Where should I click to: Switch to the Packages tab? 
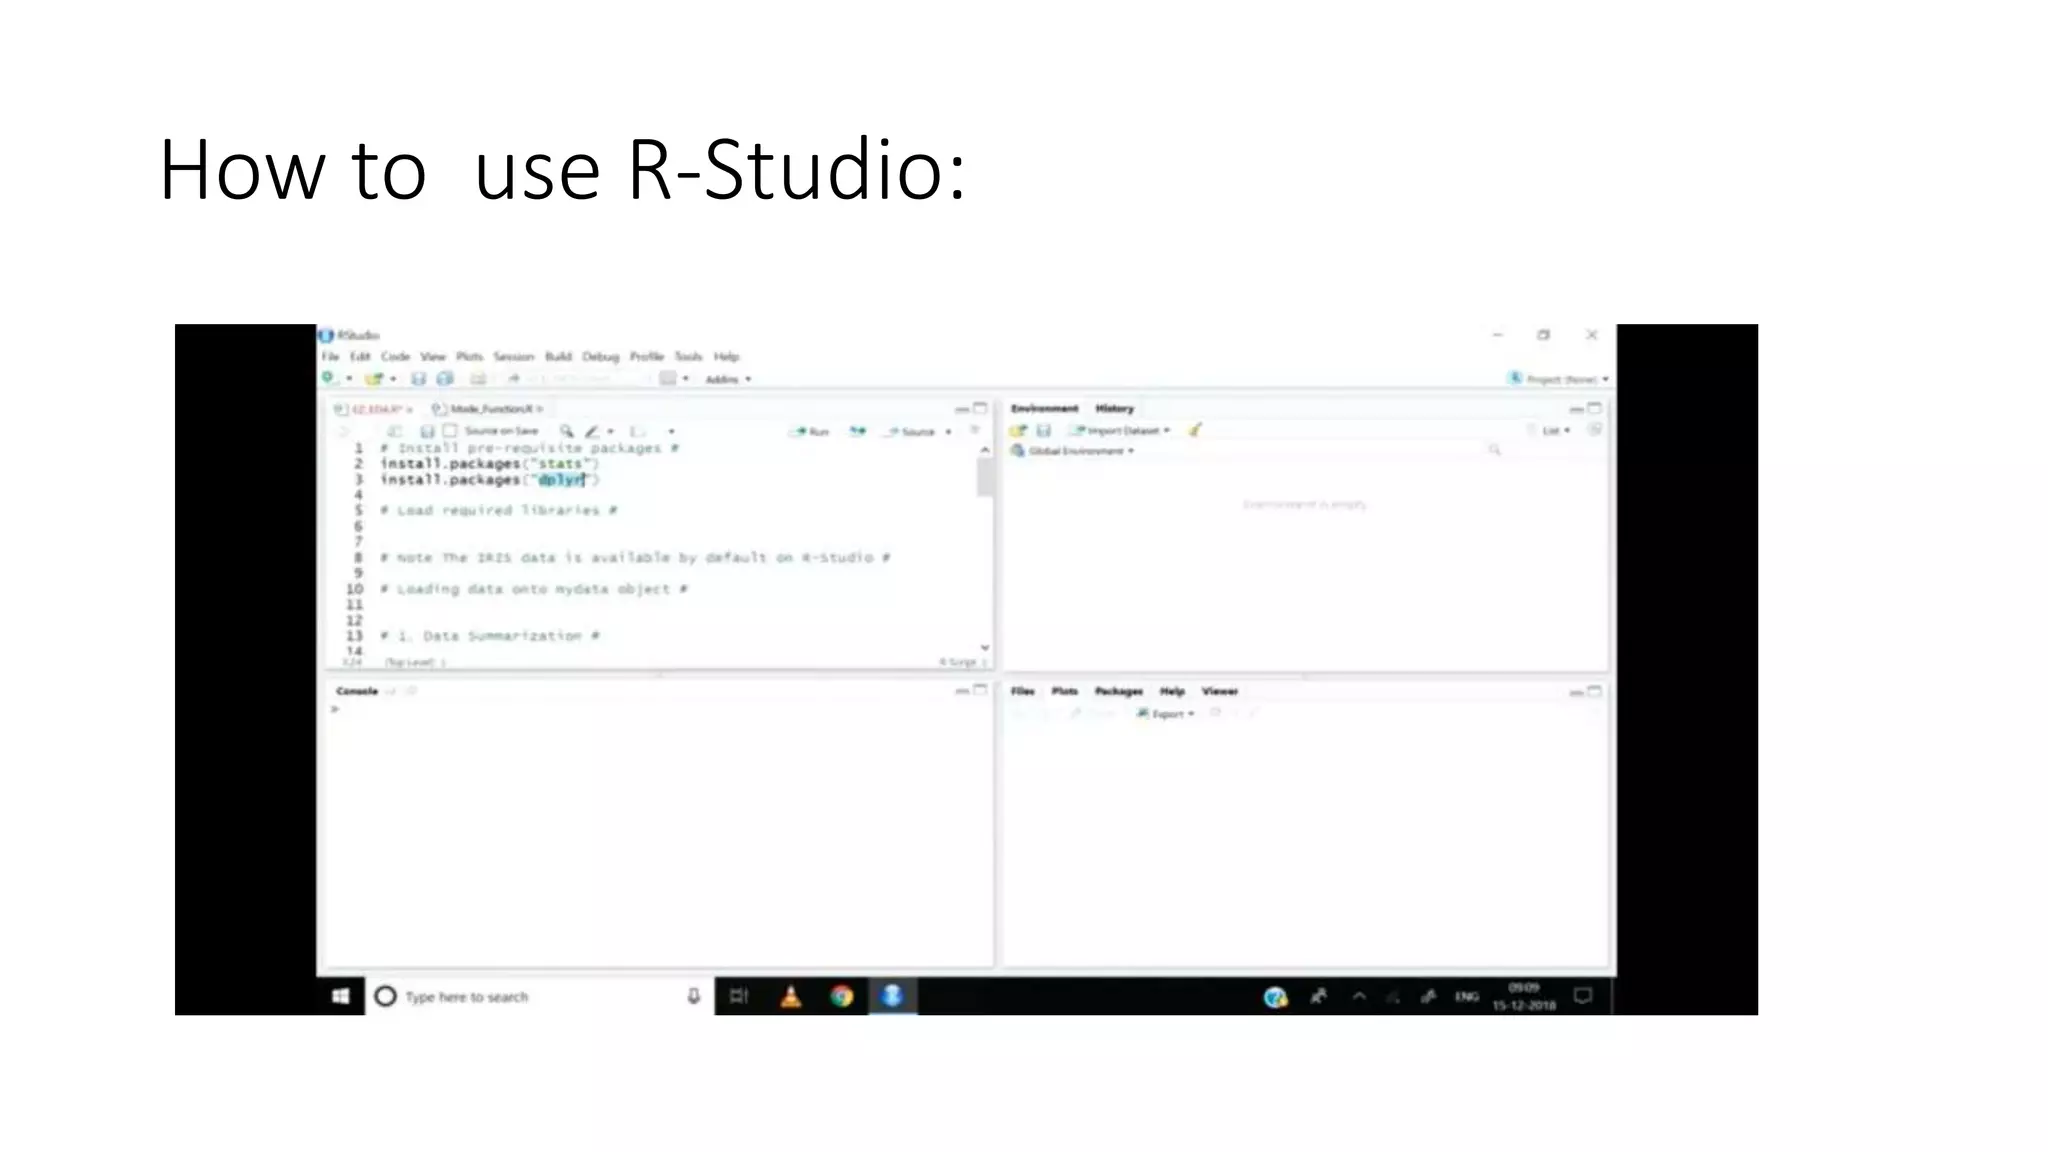[1118, 691]
